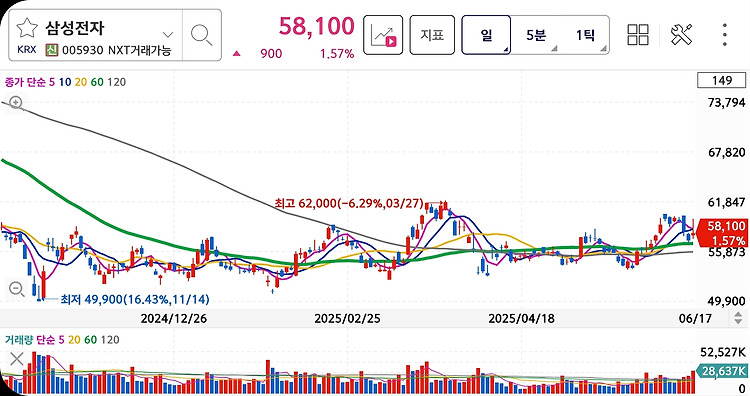Add 삼성전자 to favorites with star icon
The width and height of the screenshot is (750, 396).
(27, 28)
